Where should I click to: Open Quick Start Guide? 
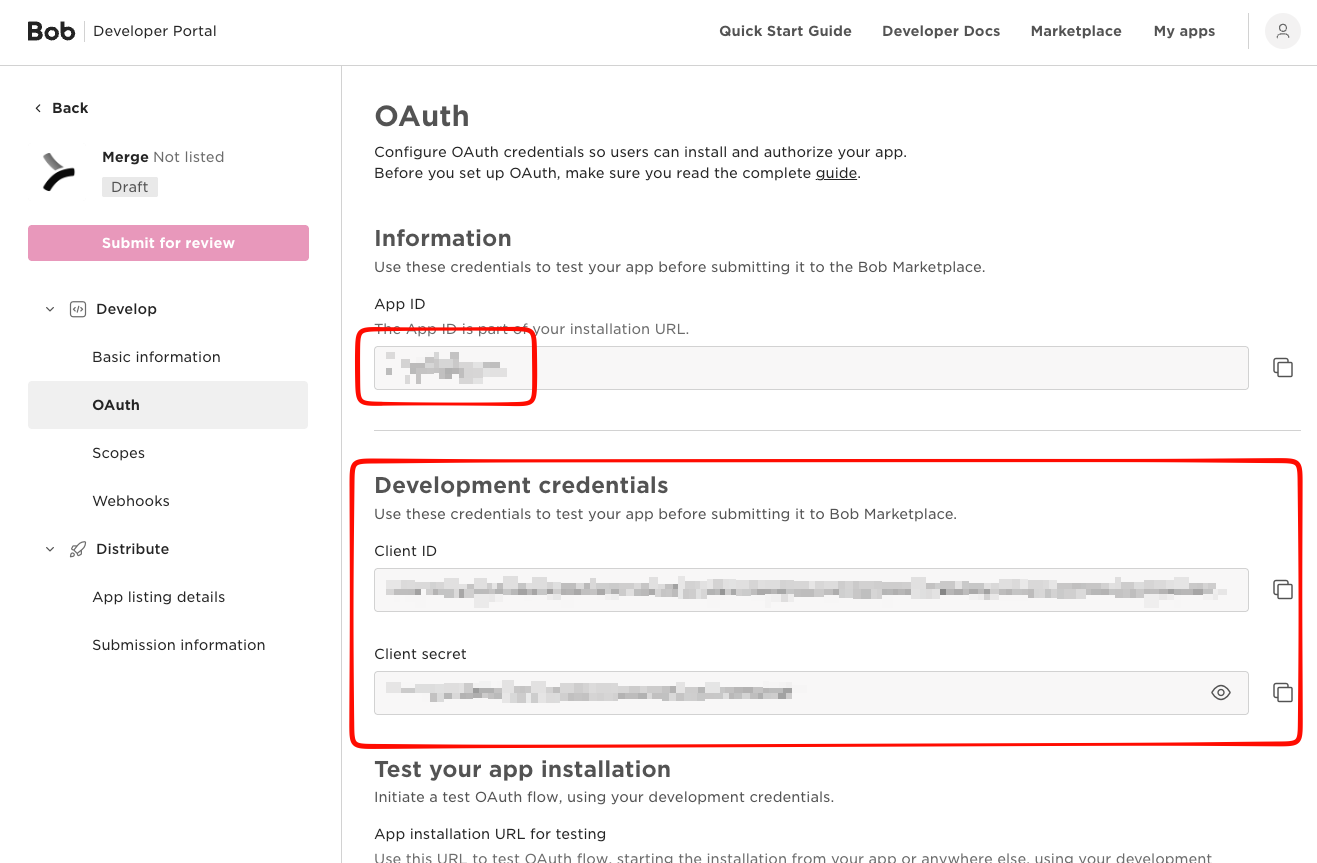[785, 31]
